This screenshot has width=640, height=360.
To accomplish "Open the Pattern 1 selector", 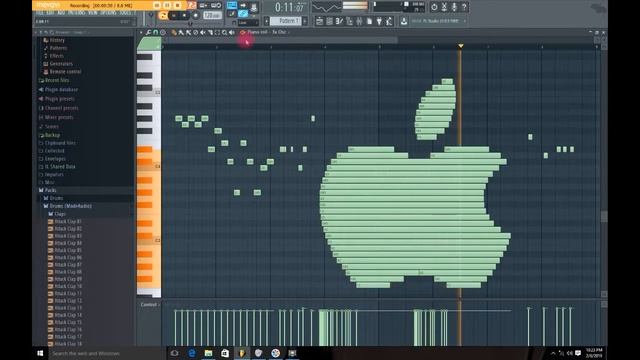I will point(286,21).
